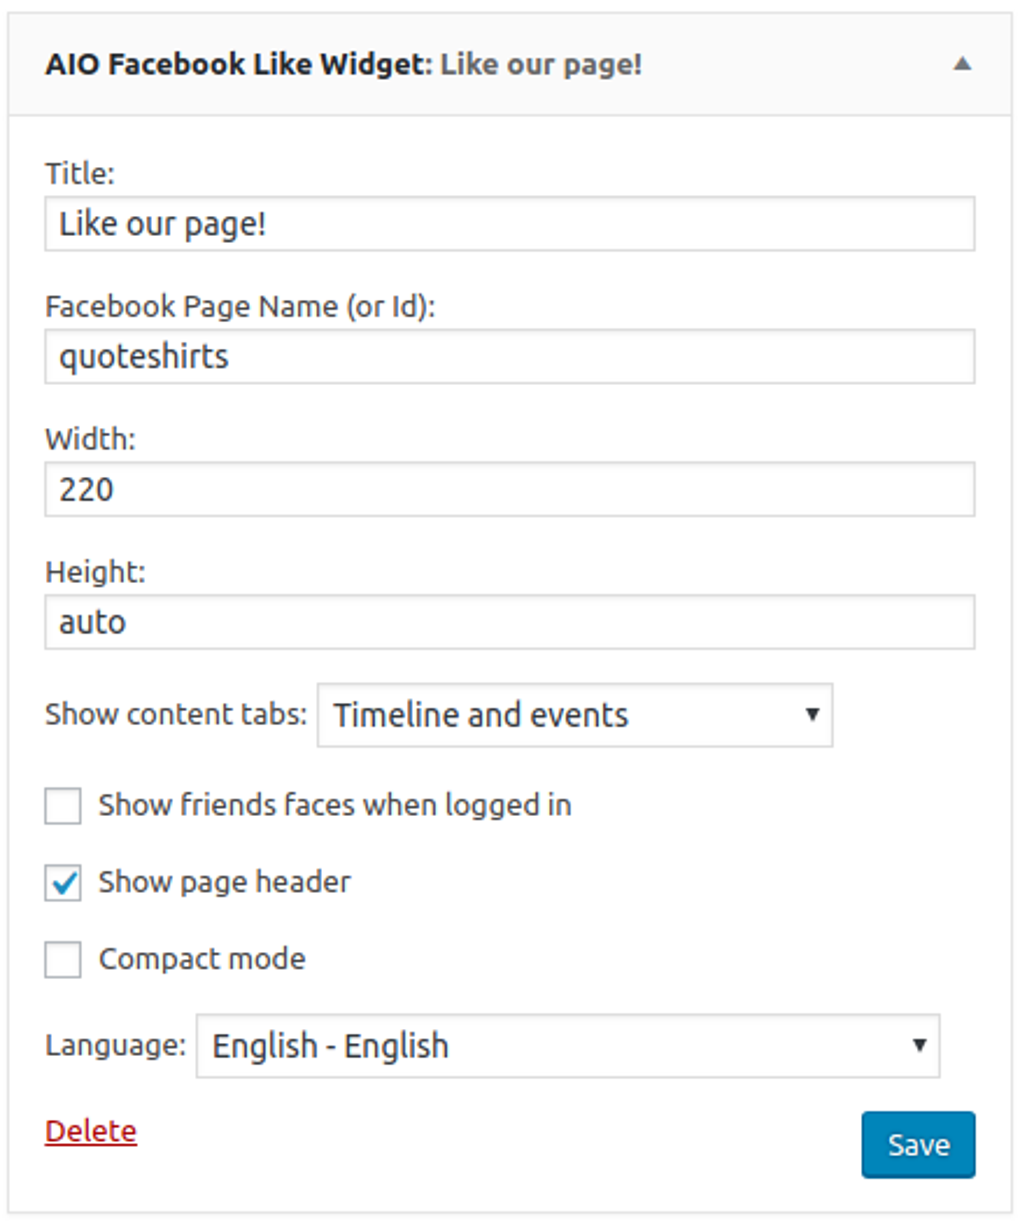Click the arrow on the English - English selector
Viewport: 1020px width, 1223px height.
pyautogui.click(x=921, y=1046)
